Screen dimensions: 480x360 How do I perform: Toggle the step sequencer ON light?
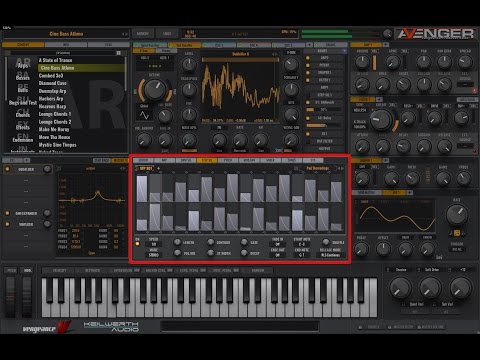(137, 244)
